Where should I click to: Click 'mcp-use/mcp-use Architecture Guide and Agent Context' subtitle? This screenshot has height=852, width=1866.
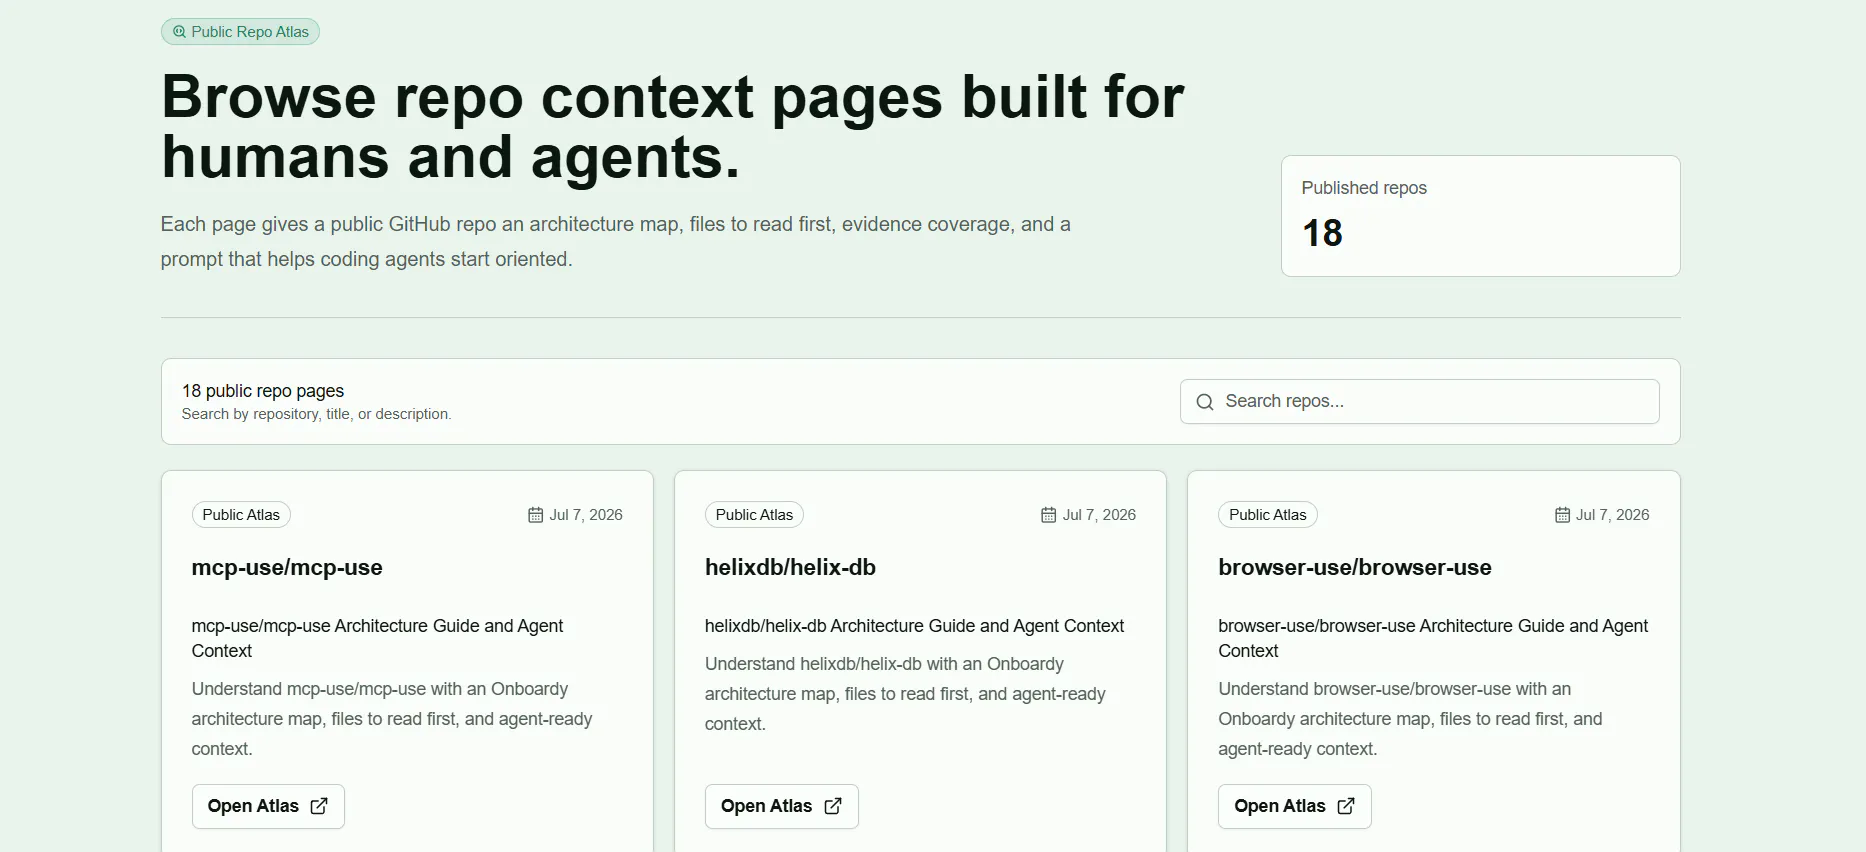tap(378, 638)
